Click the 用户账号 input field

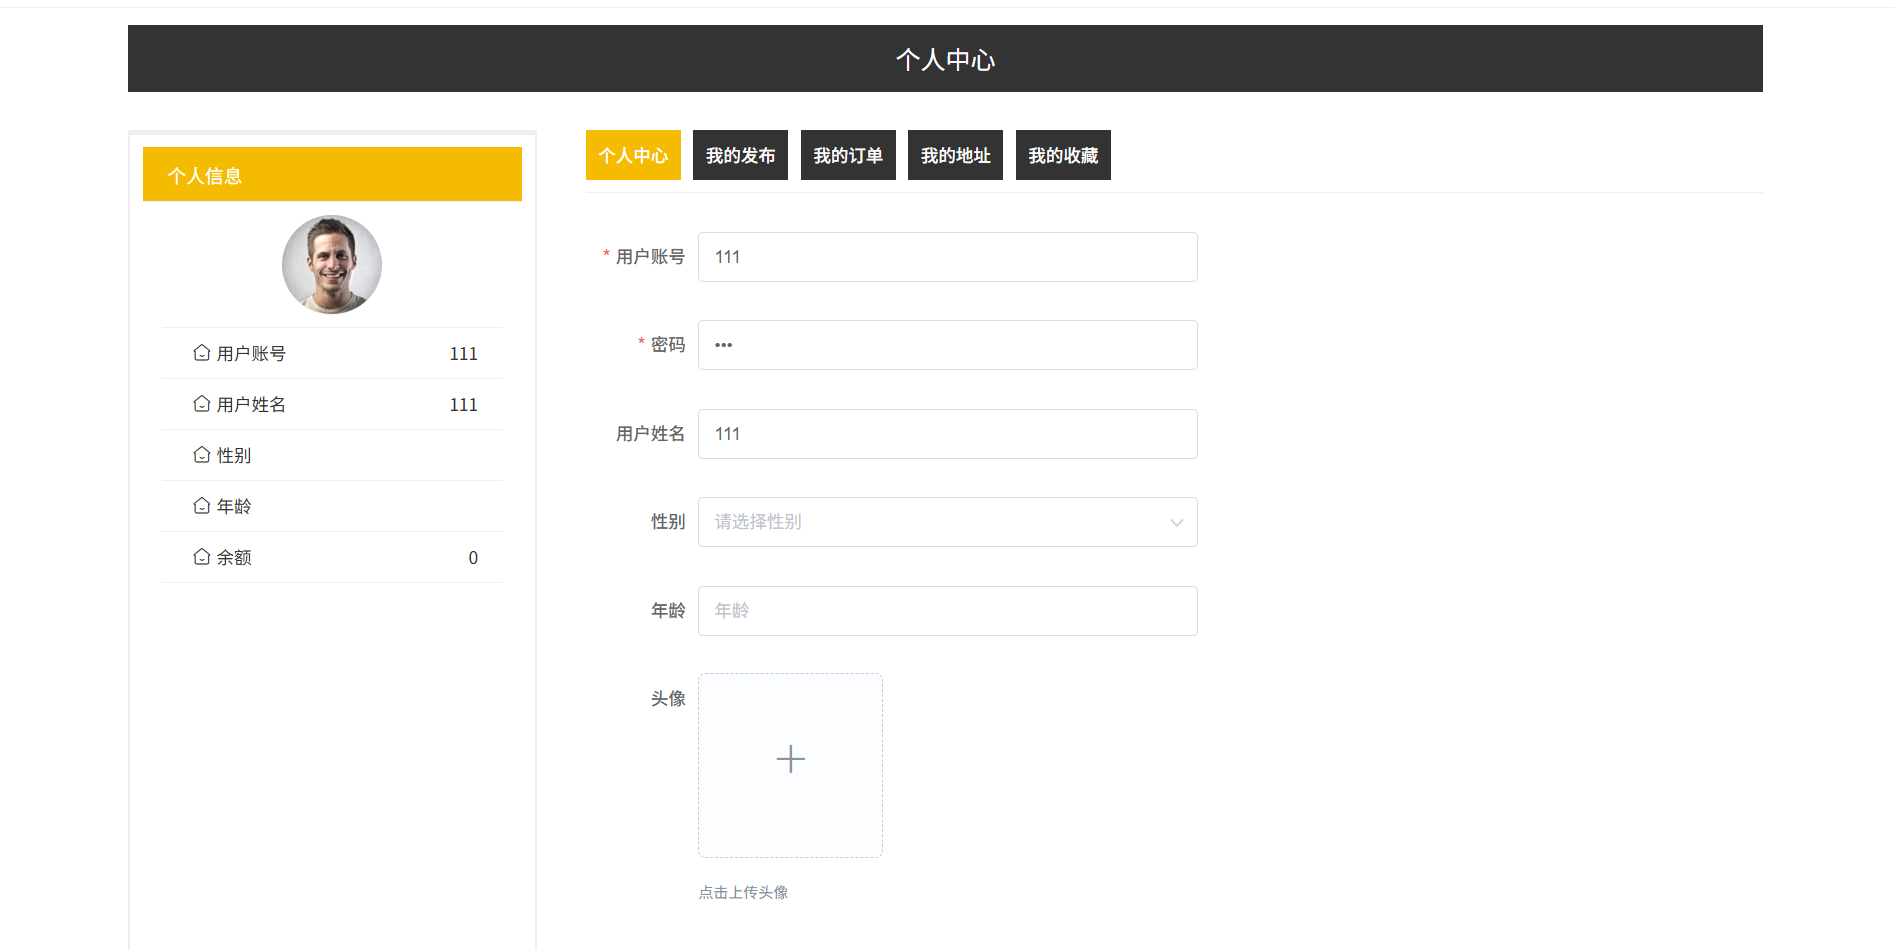coord(947,257)
